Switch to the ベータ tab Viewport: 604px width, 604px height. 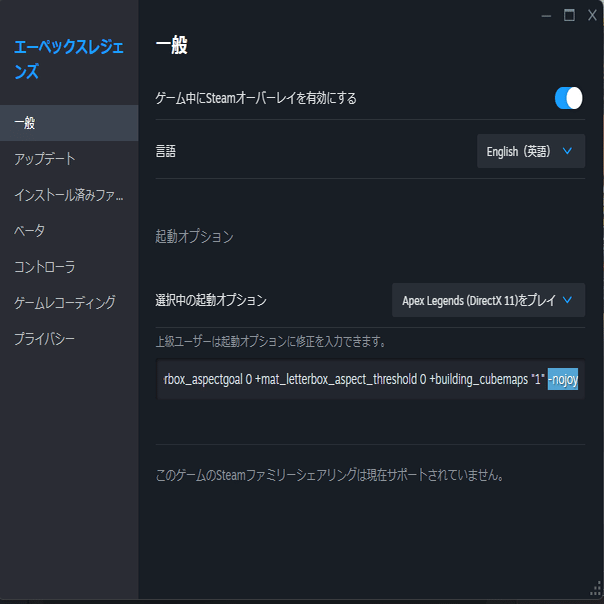pos(69,231)
